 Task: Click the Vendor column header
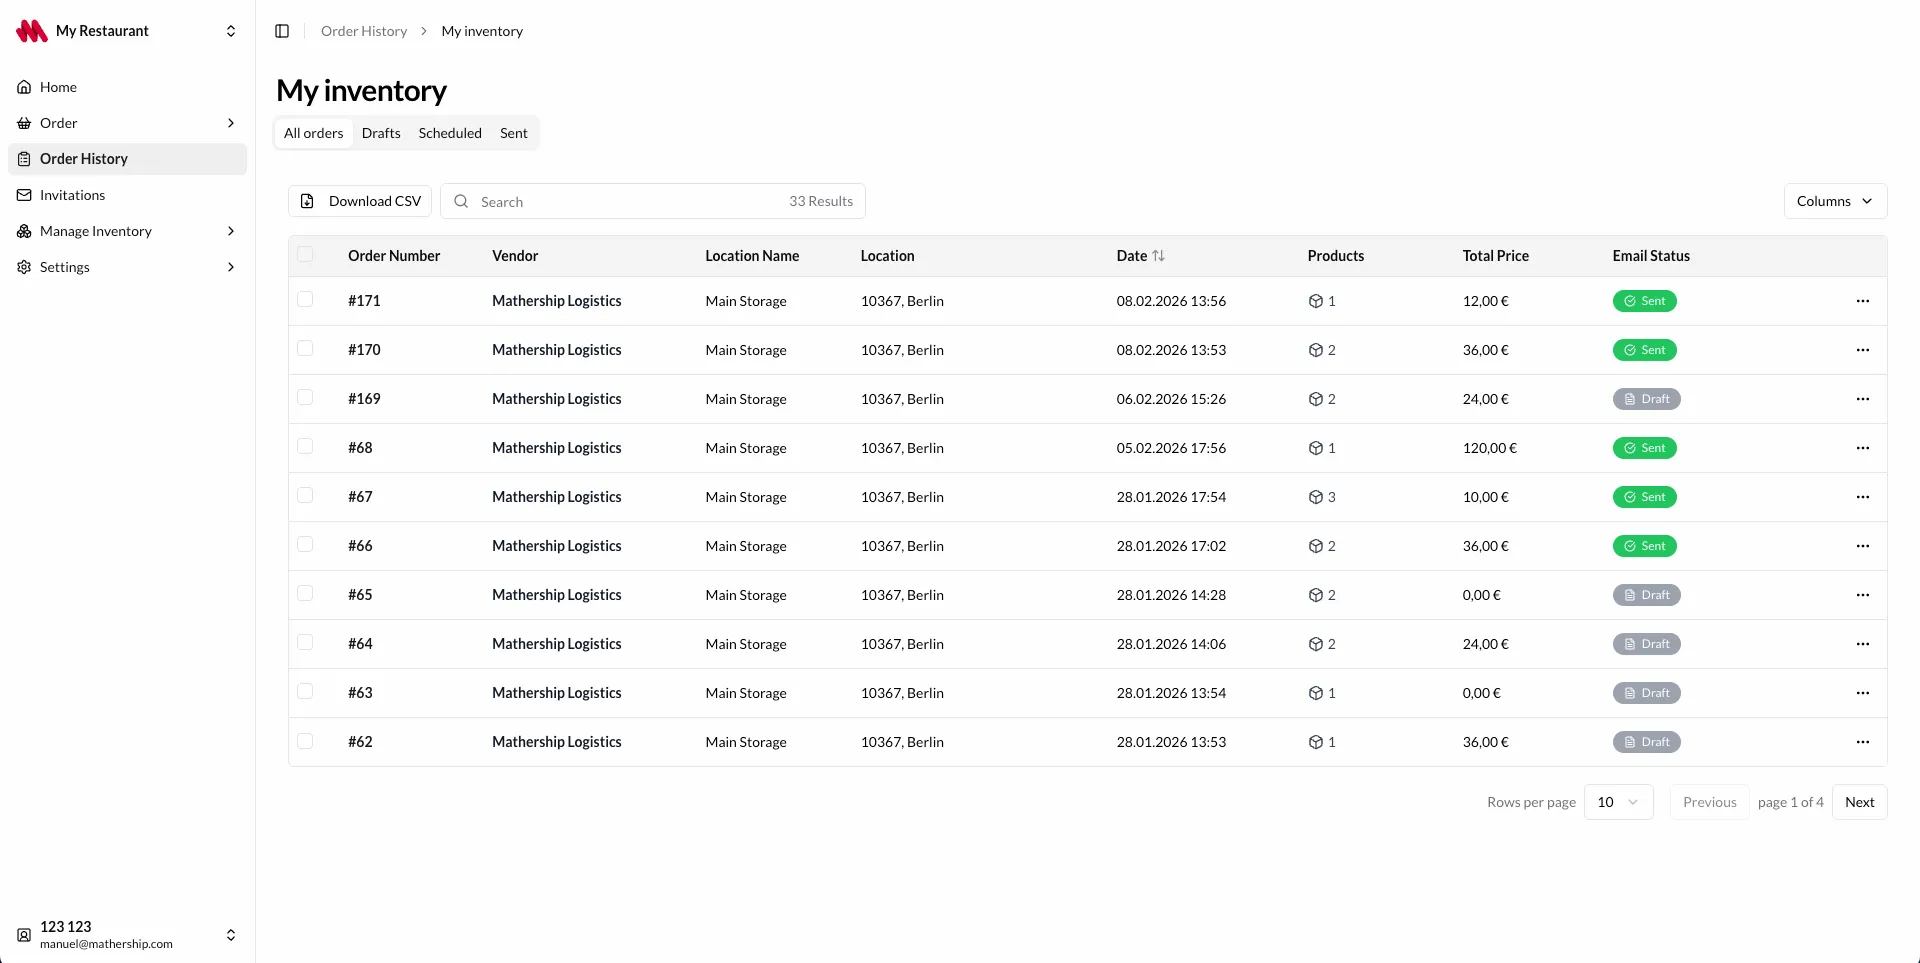pyautogui.click(x=515, y=256)
